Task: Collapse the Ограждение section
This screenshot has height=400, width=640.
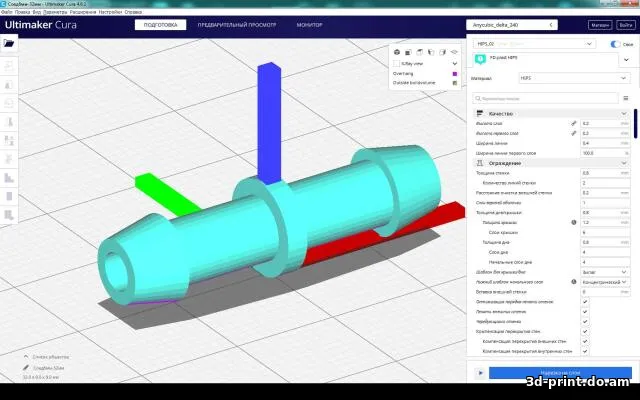Action: coord(624,163)
